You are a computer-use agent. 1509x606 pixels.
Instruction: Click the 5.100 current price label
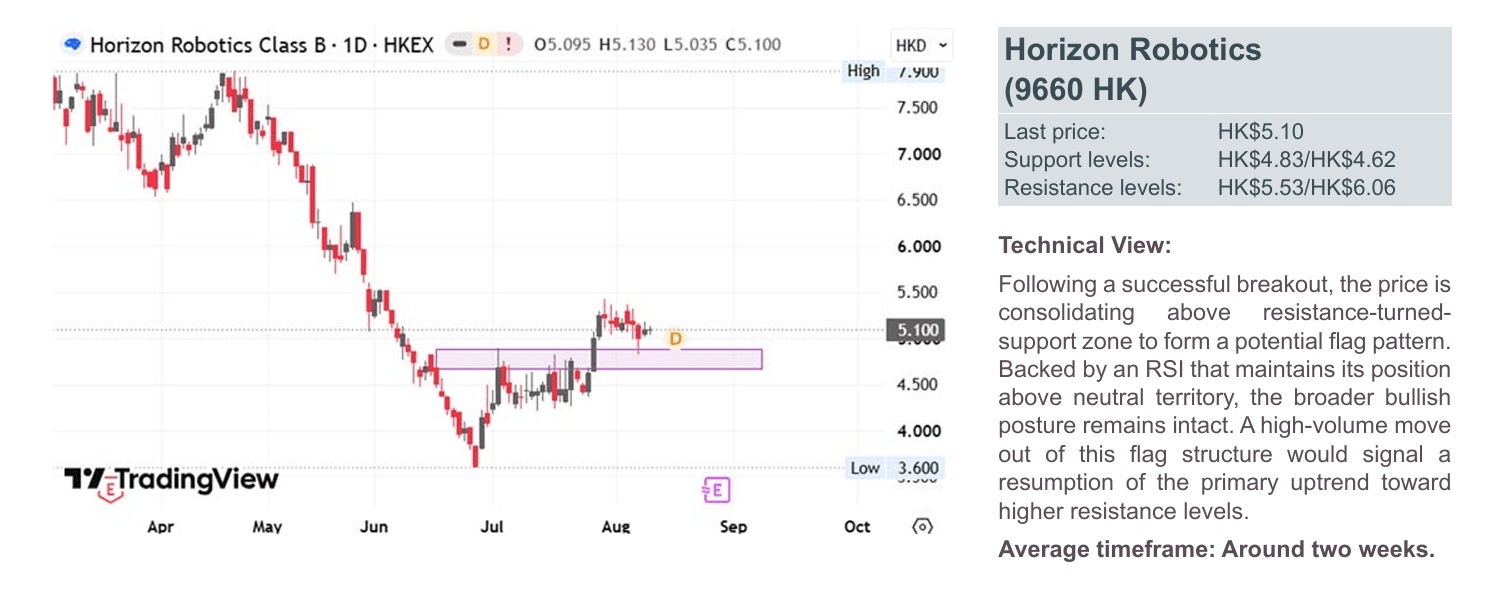click(x=915, y=331)
